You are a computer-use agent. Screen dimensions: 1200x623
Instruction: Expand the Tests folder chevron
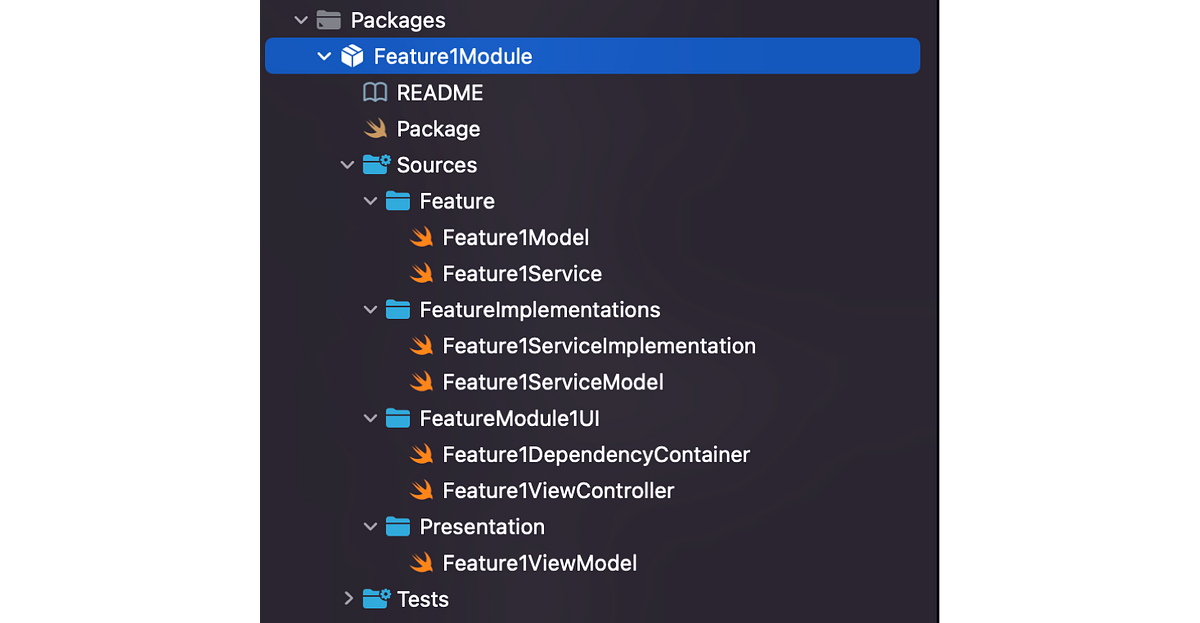pos(348,598)
